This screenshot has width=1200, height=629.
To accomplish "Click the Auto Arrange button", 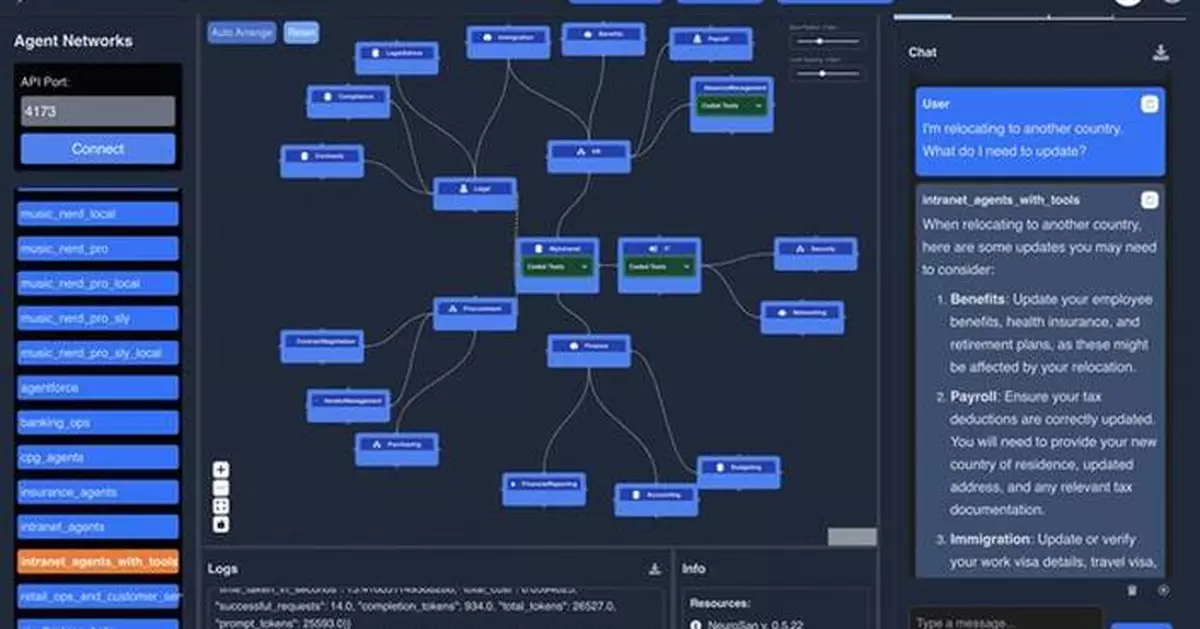I will 240,32.
